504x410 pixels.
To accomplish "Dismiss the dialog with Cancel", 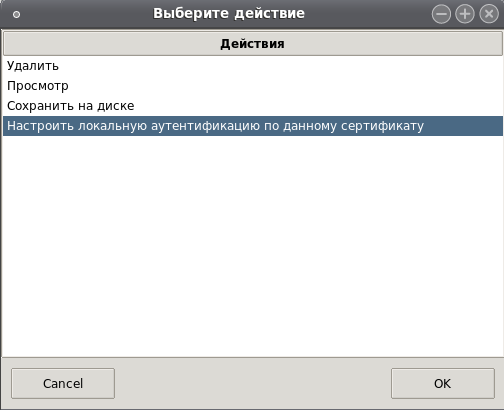I will [63, 383].
